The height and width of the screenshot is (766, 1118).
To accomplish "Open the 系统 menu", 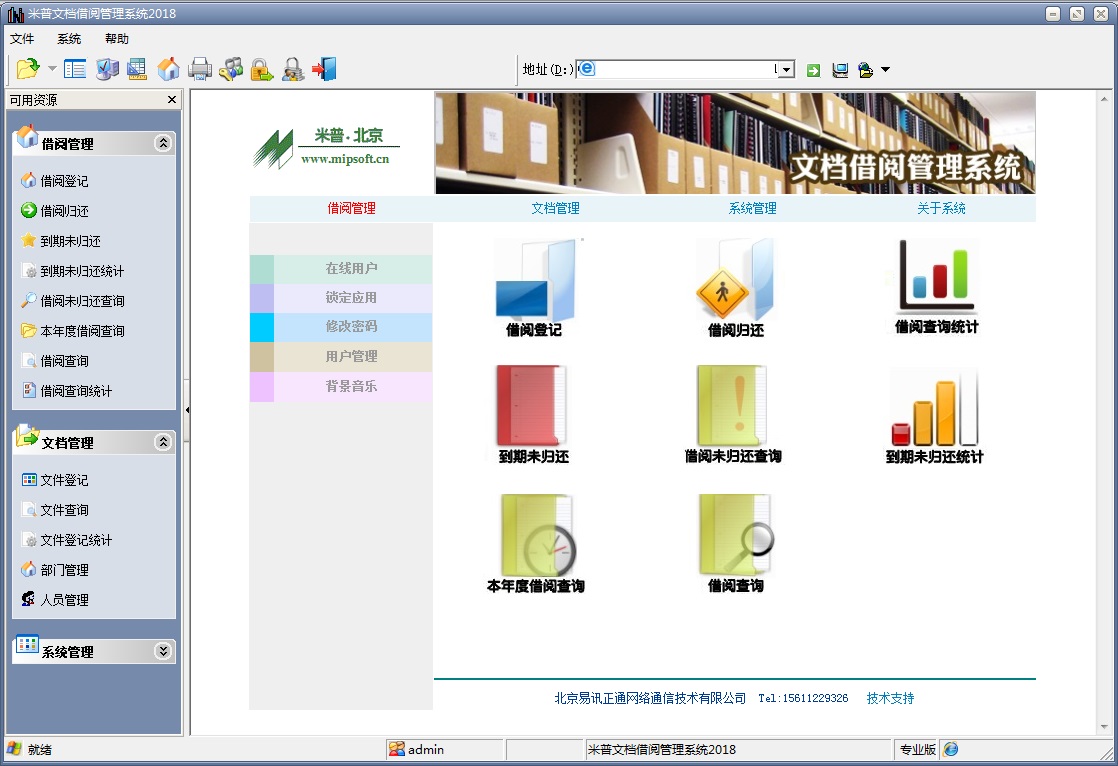I will coord(69,39).
